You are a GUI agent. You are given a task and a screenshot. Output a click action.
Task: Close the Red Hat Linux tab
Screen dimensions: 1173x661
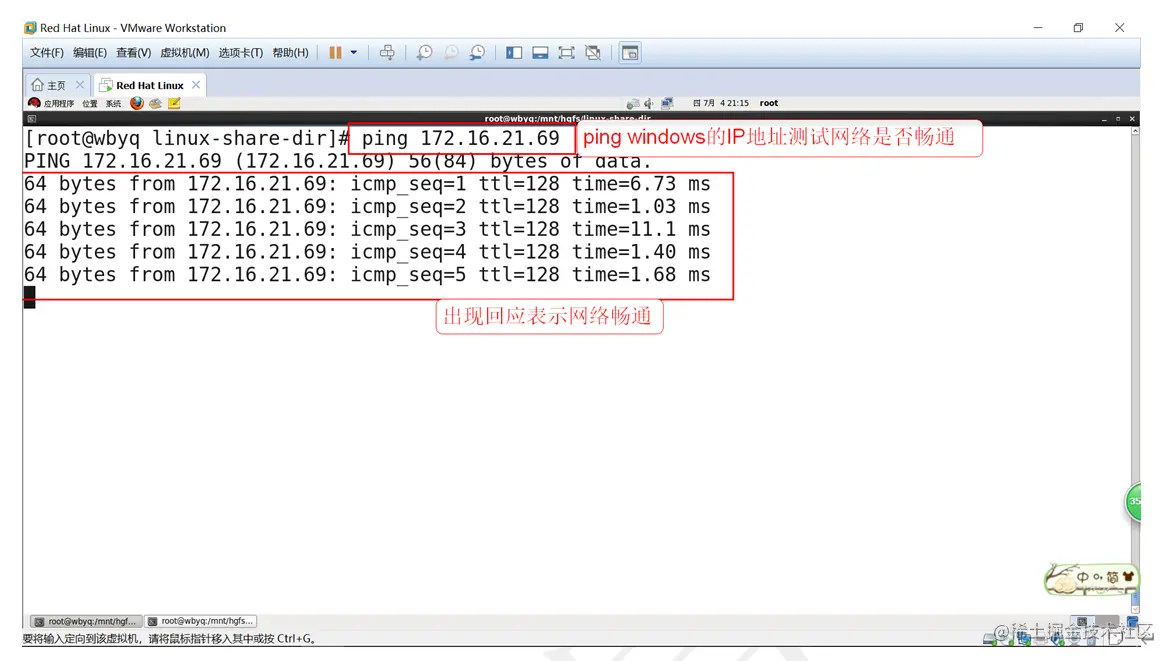click(196, 84)
